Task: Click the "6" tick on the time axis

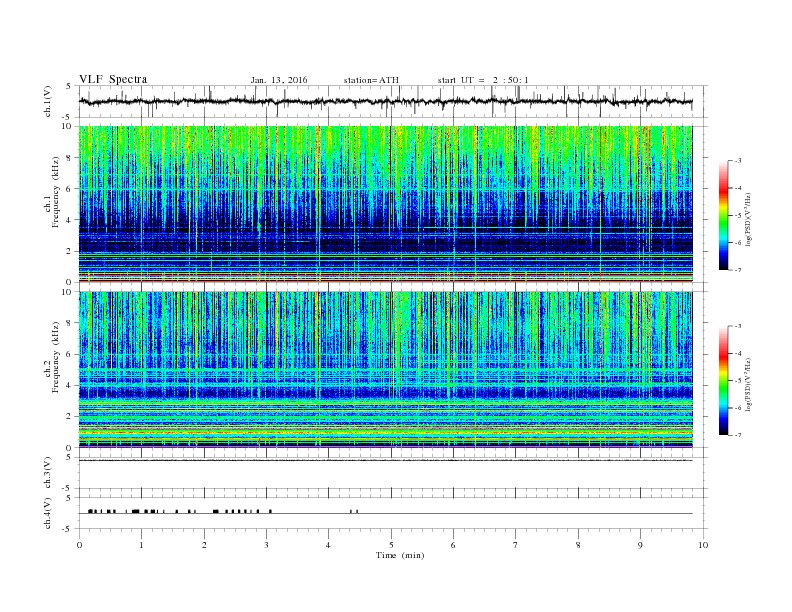Action: click(x=453, y=545)
